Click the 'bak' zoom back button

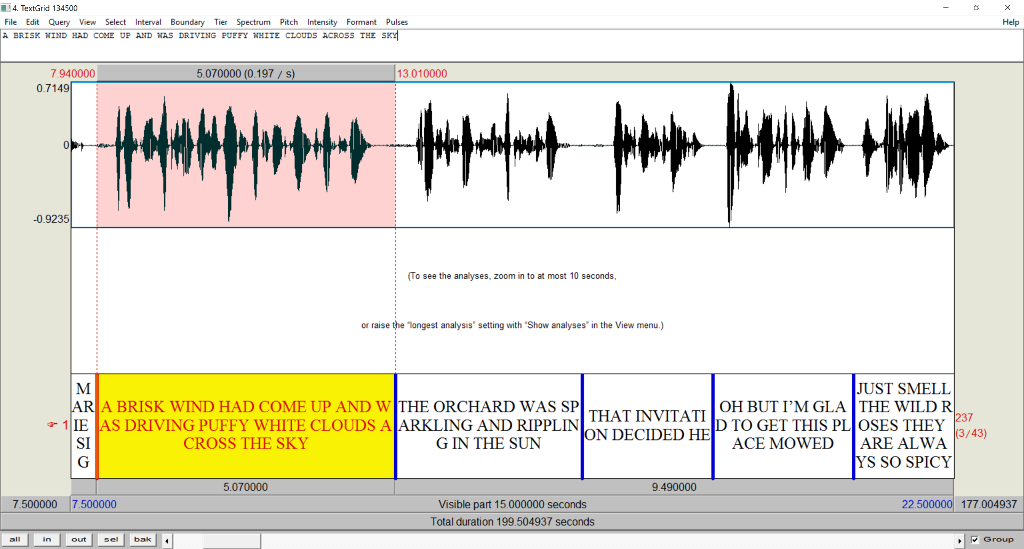click(x=143, y=540)
